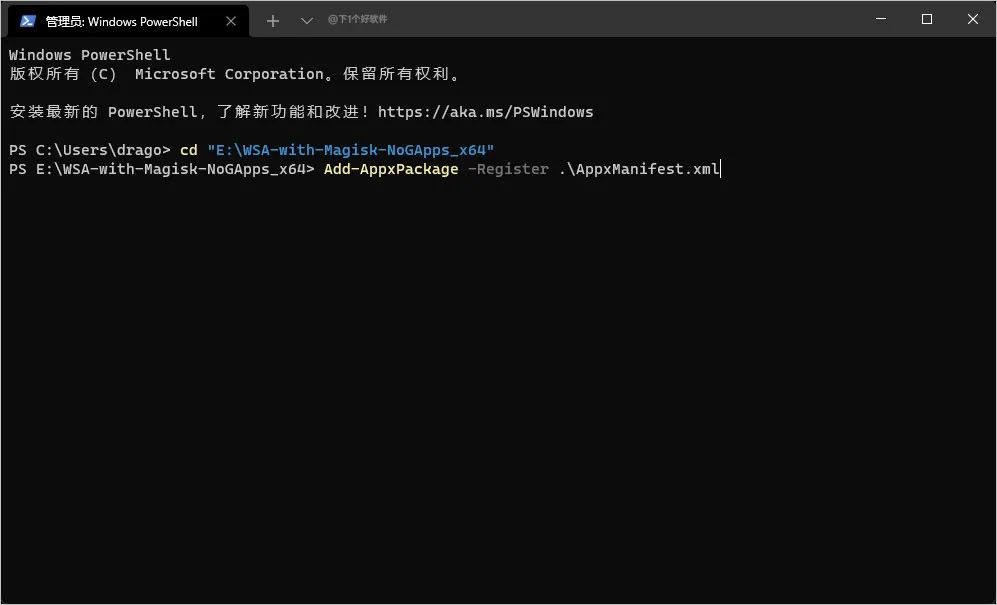Screen dimensions: 997x605
Task: Click the Add-AppxPackage command text
Action: coord(390,169)
